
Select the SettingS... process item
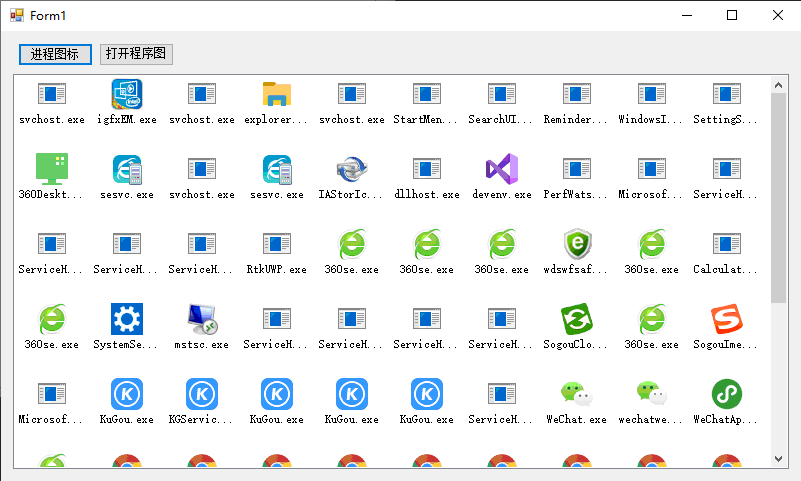[x=727, y=103]
